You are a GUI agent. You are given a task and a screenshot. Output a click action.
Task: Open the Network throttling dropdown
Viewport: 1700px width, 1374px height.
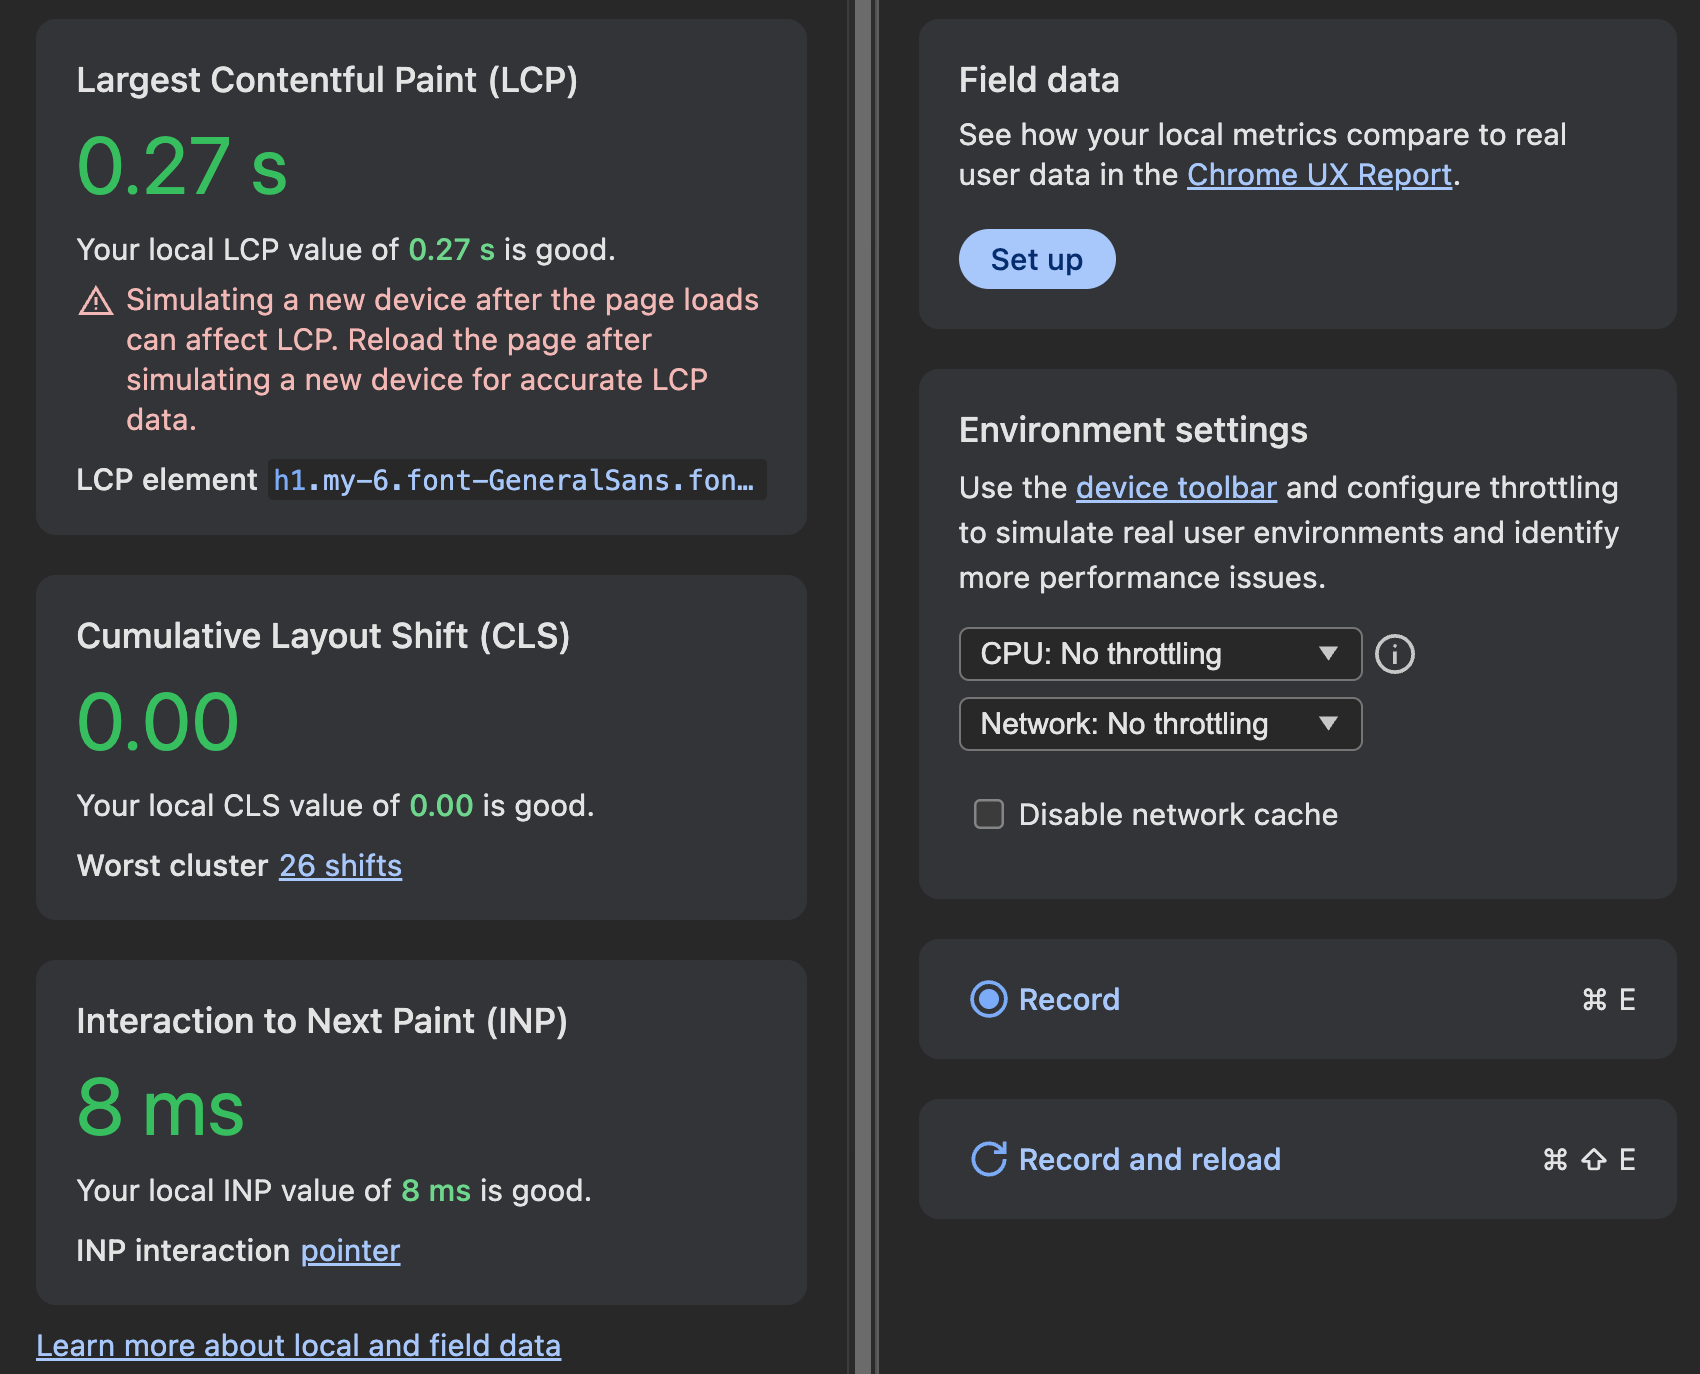click(1160, 724)
